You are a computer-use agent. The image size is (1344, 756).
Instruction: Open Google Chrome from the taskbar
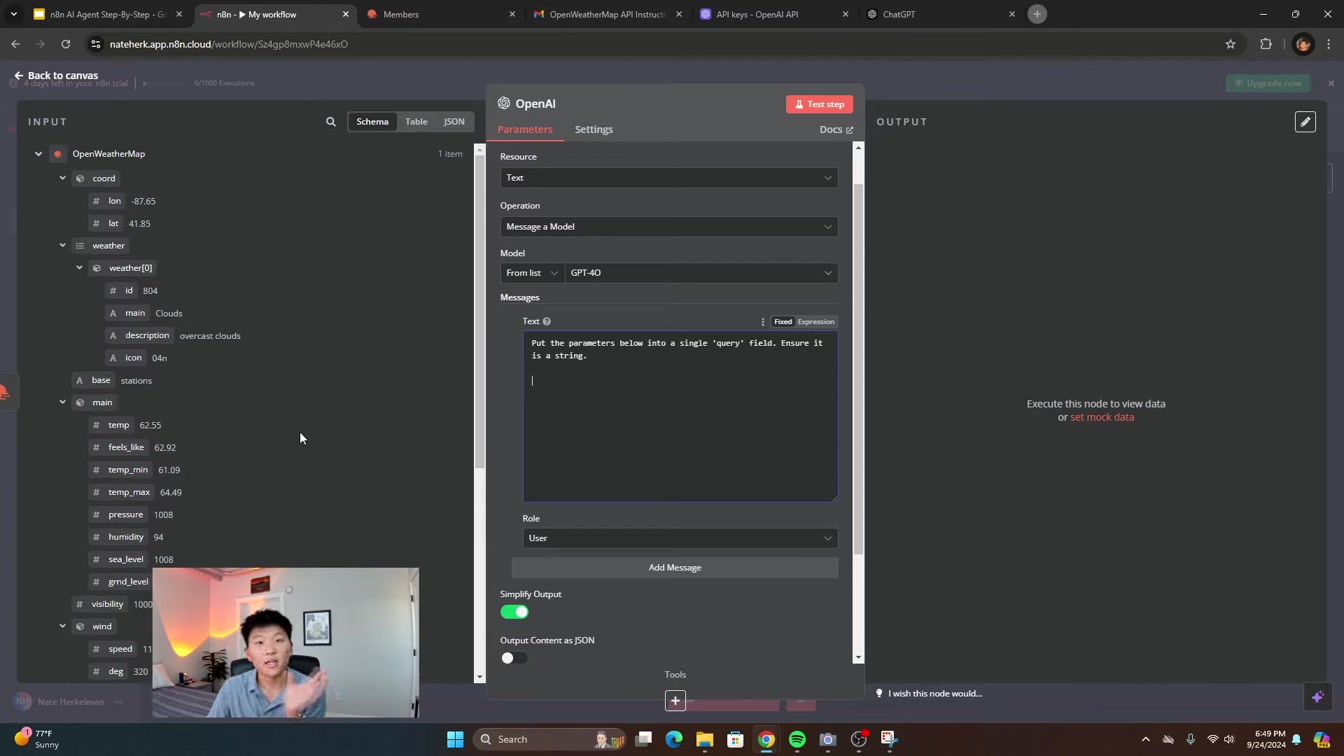tap(766, 739)
